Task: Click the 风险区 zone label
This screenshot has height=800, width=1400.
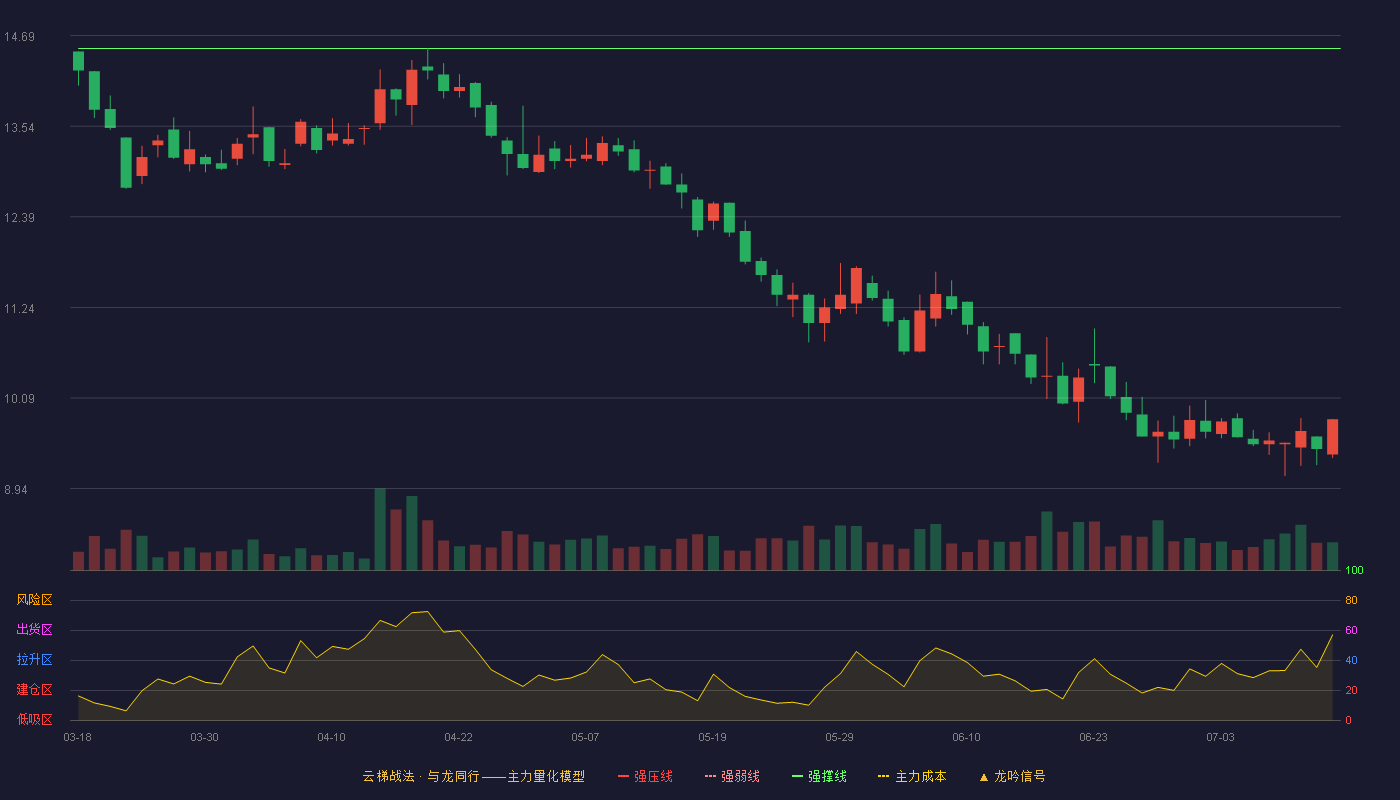Action: tap(34, 600)
